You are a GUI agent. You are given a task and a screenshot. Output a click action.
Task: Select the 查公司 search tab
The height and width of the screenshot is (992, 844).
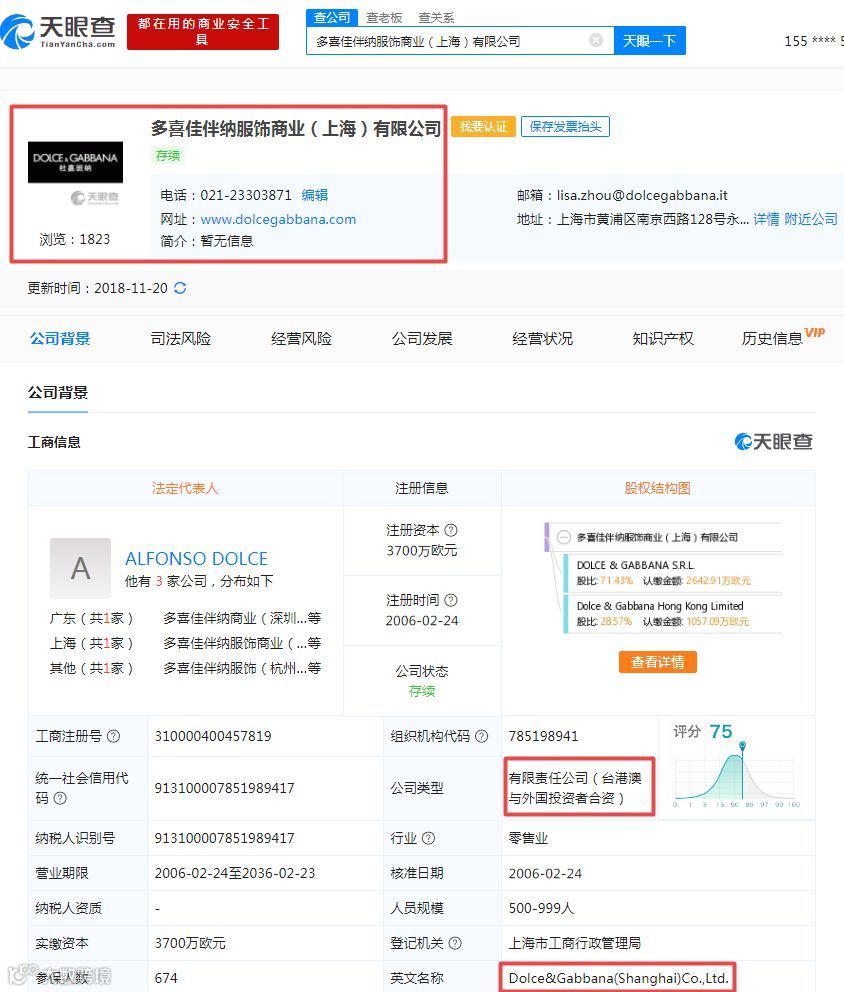pyautogui.click(x=332, y=17)
